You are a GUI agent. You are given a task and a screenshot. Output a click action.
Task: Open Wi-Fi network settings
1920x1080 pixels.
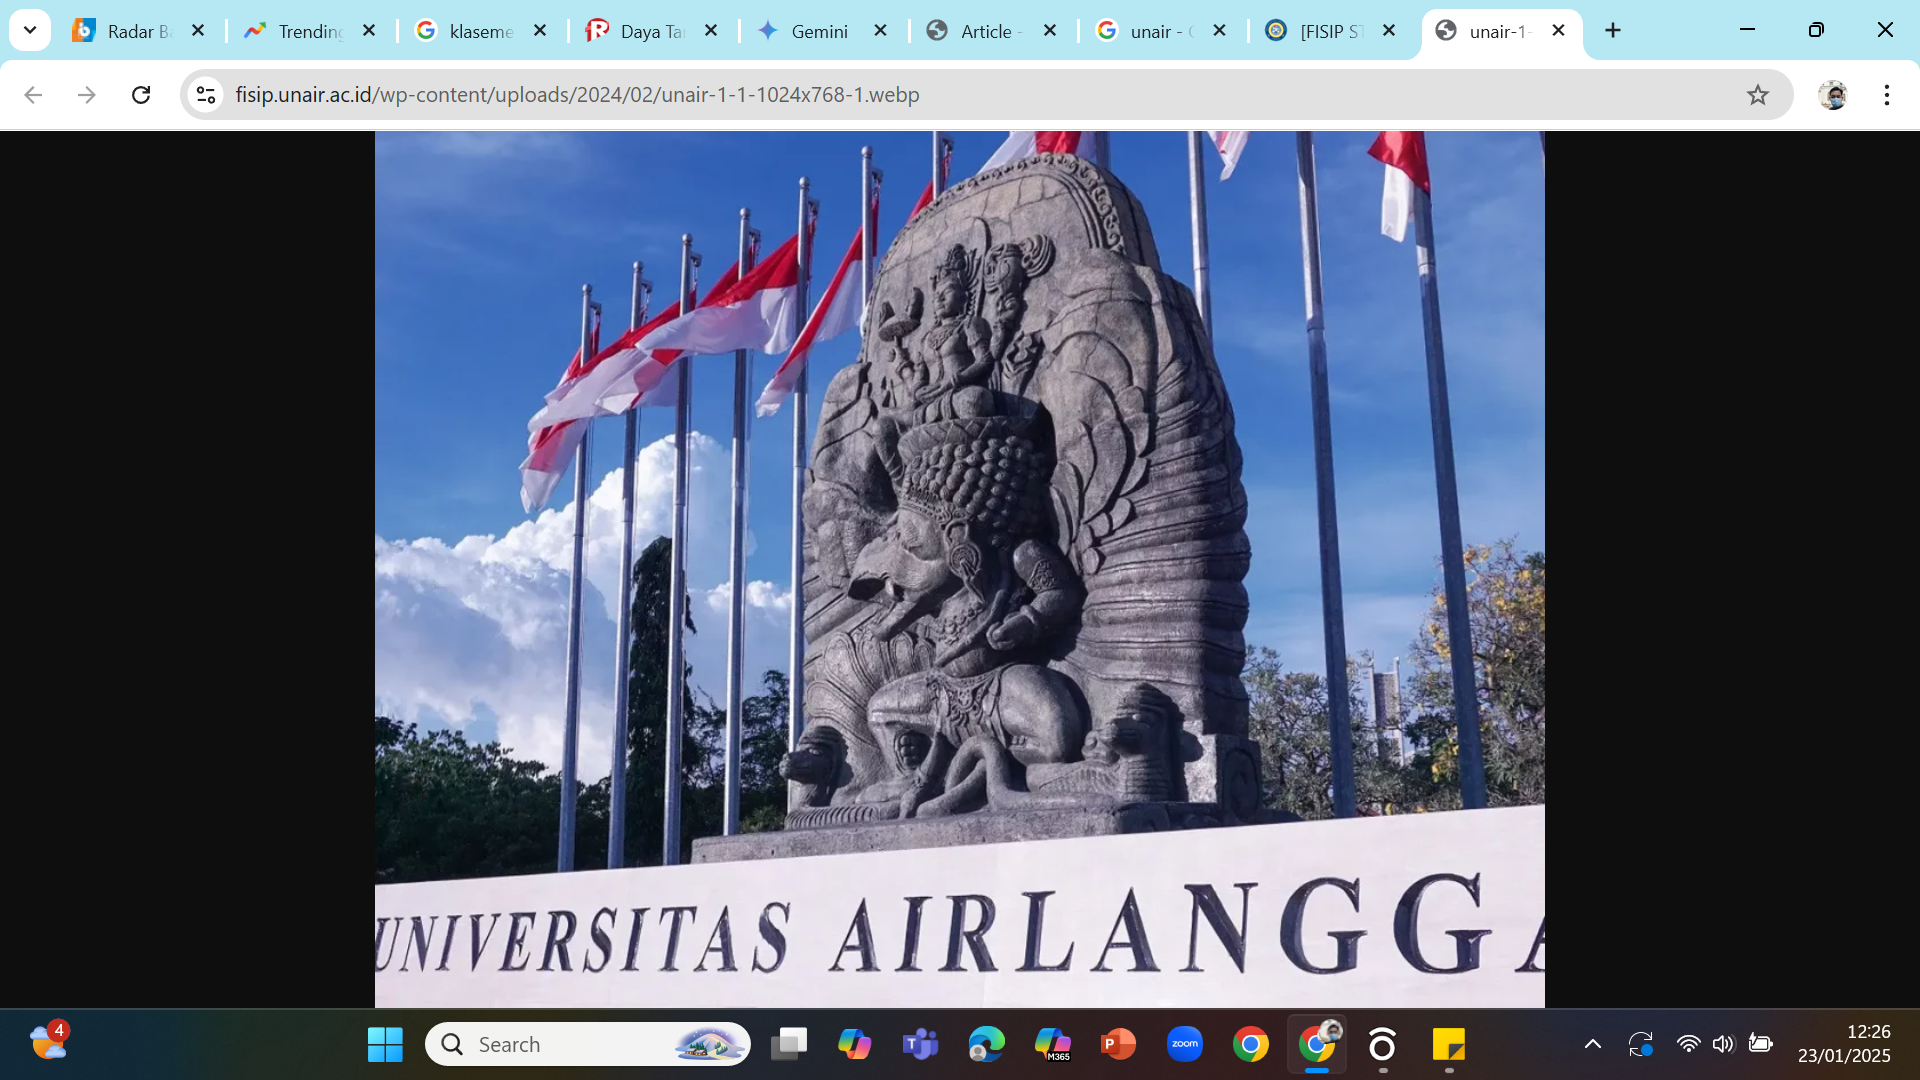[x=1689, y=1044]
